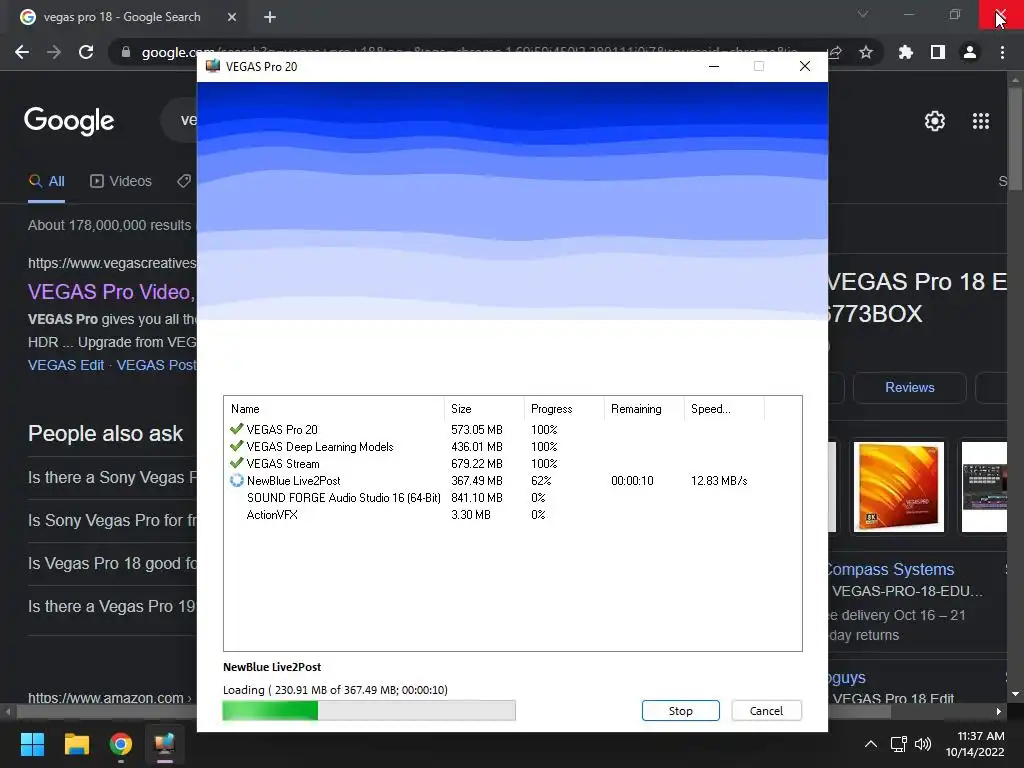The image size is (1024, 768).
Task: Click the 62% progress value
Action: (541, 481)
